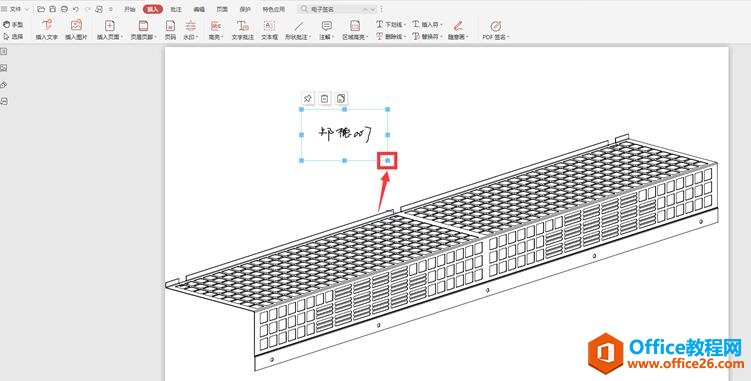751x381 pixels.
Task: Select the 手型 hand tool
Action: tap(13, 24)
